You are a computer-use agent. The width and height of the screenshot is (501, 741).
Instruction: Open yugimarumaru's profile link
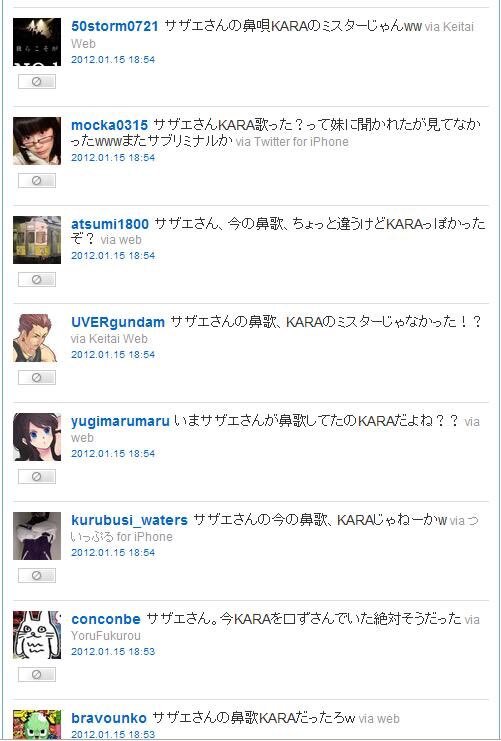121,422
